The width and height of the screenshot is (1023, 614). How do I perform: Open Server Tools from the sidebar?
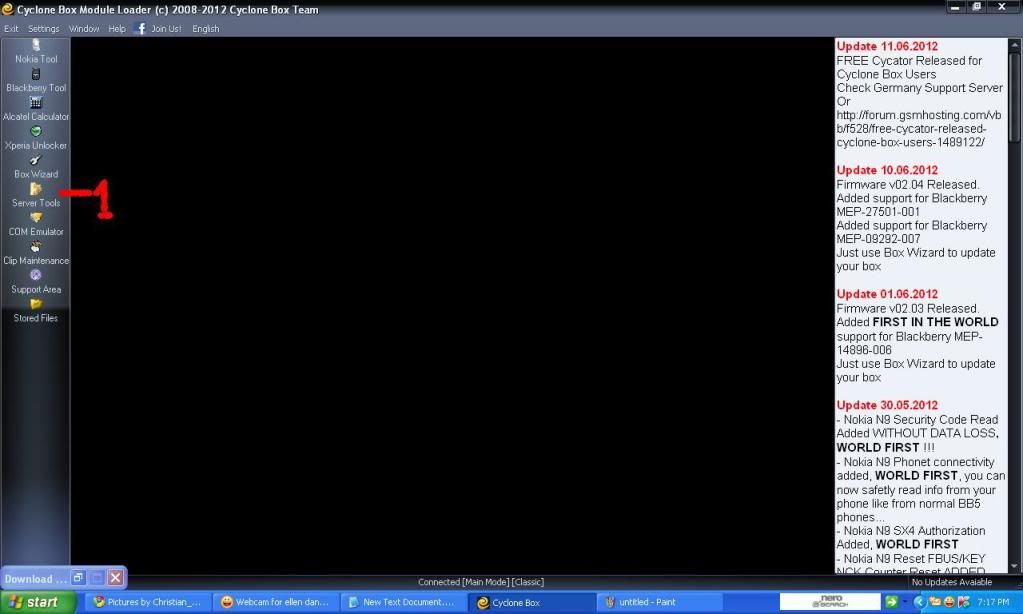click(36, 196)
